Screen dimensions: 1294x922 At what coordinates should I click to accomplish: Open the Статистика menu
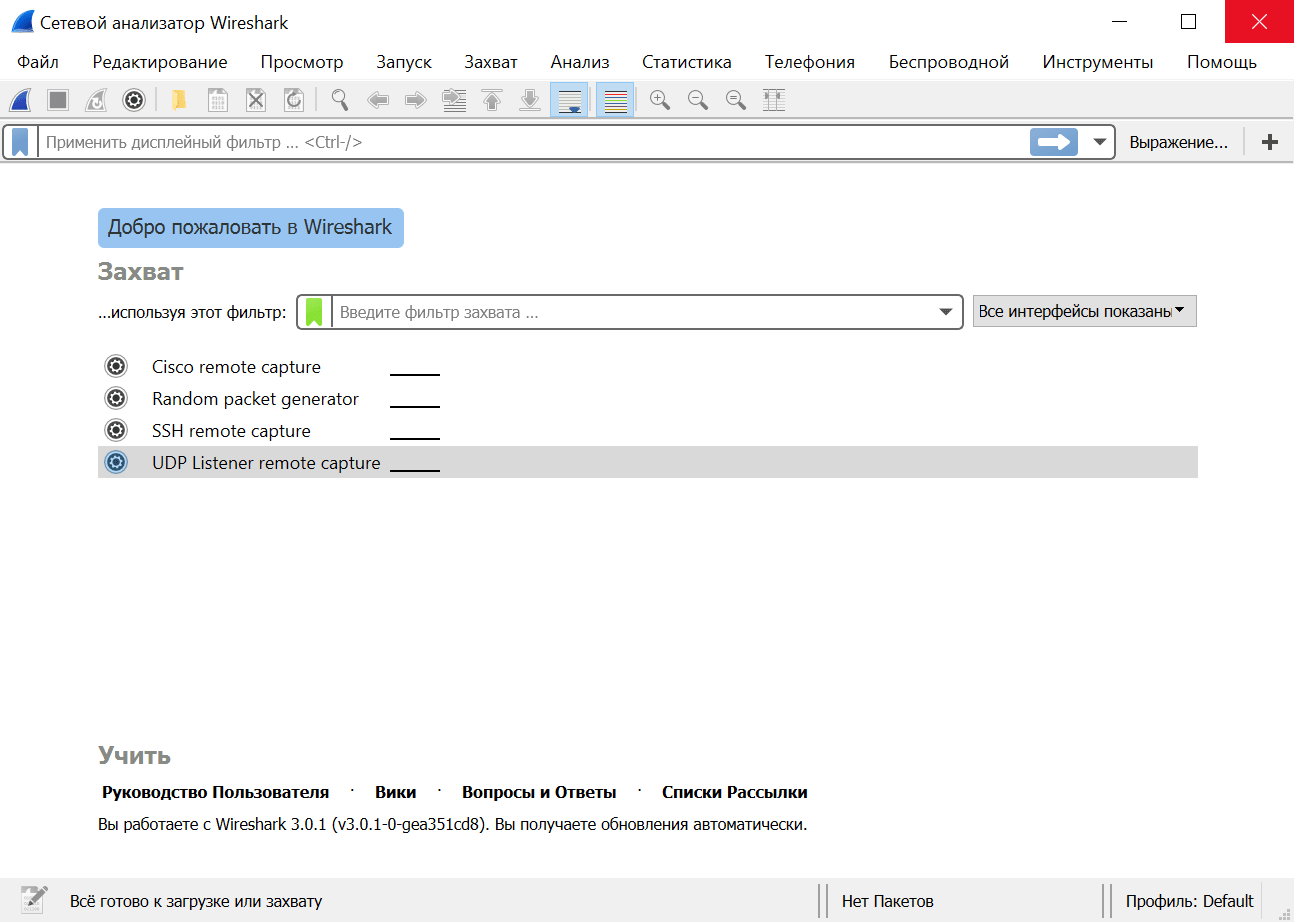pos(687,62)
